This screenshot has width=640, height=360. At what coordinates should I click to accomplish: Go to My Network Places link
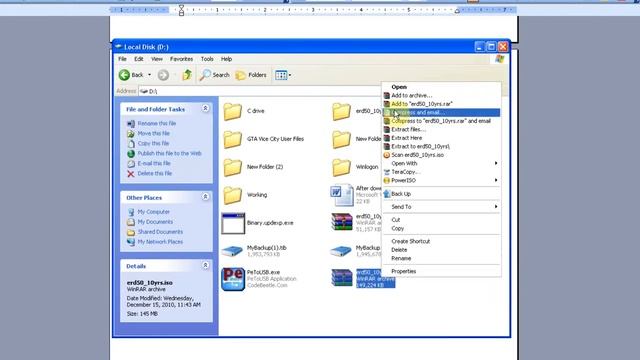(160, 242)
